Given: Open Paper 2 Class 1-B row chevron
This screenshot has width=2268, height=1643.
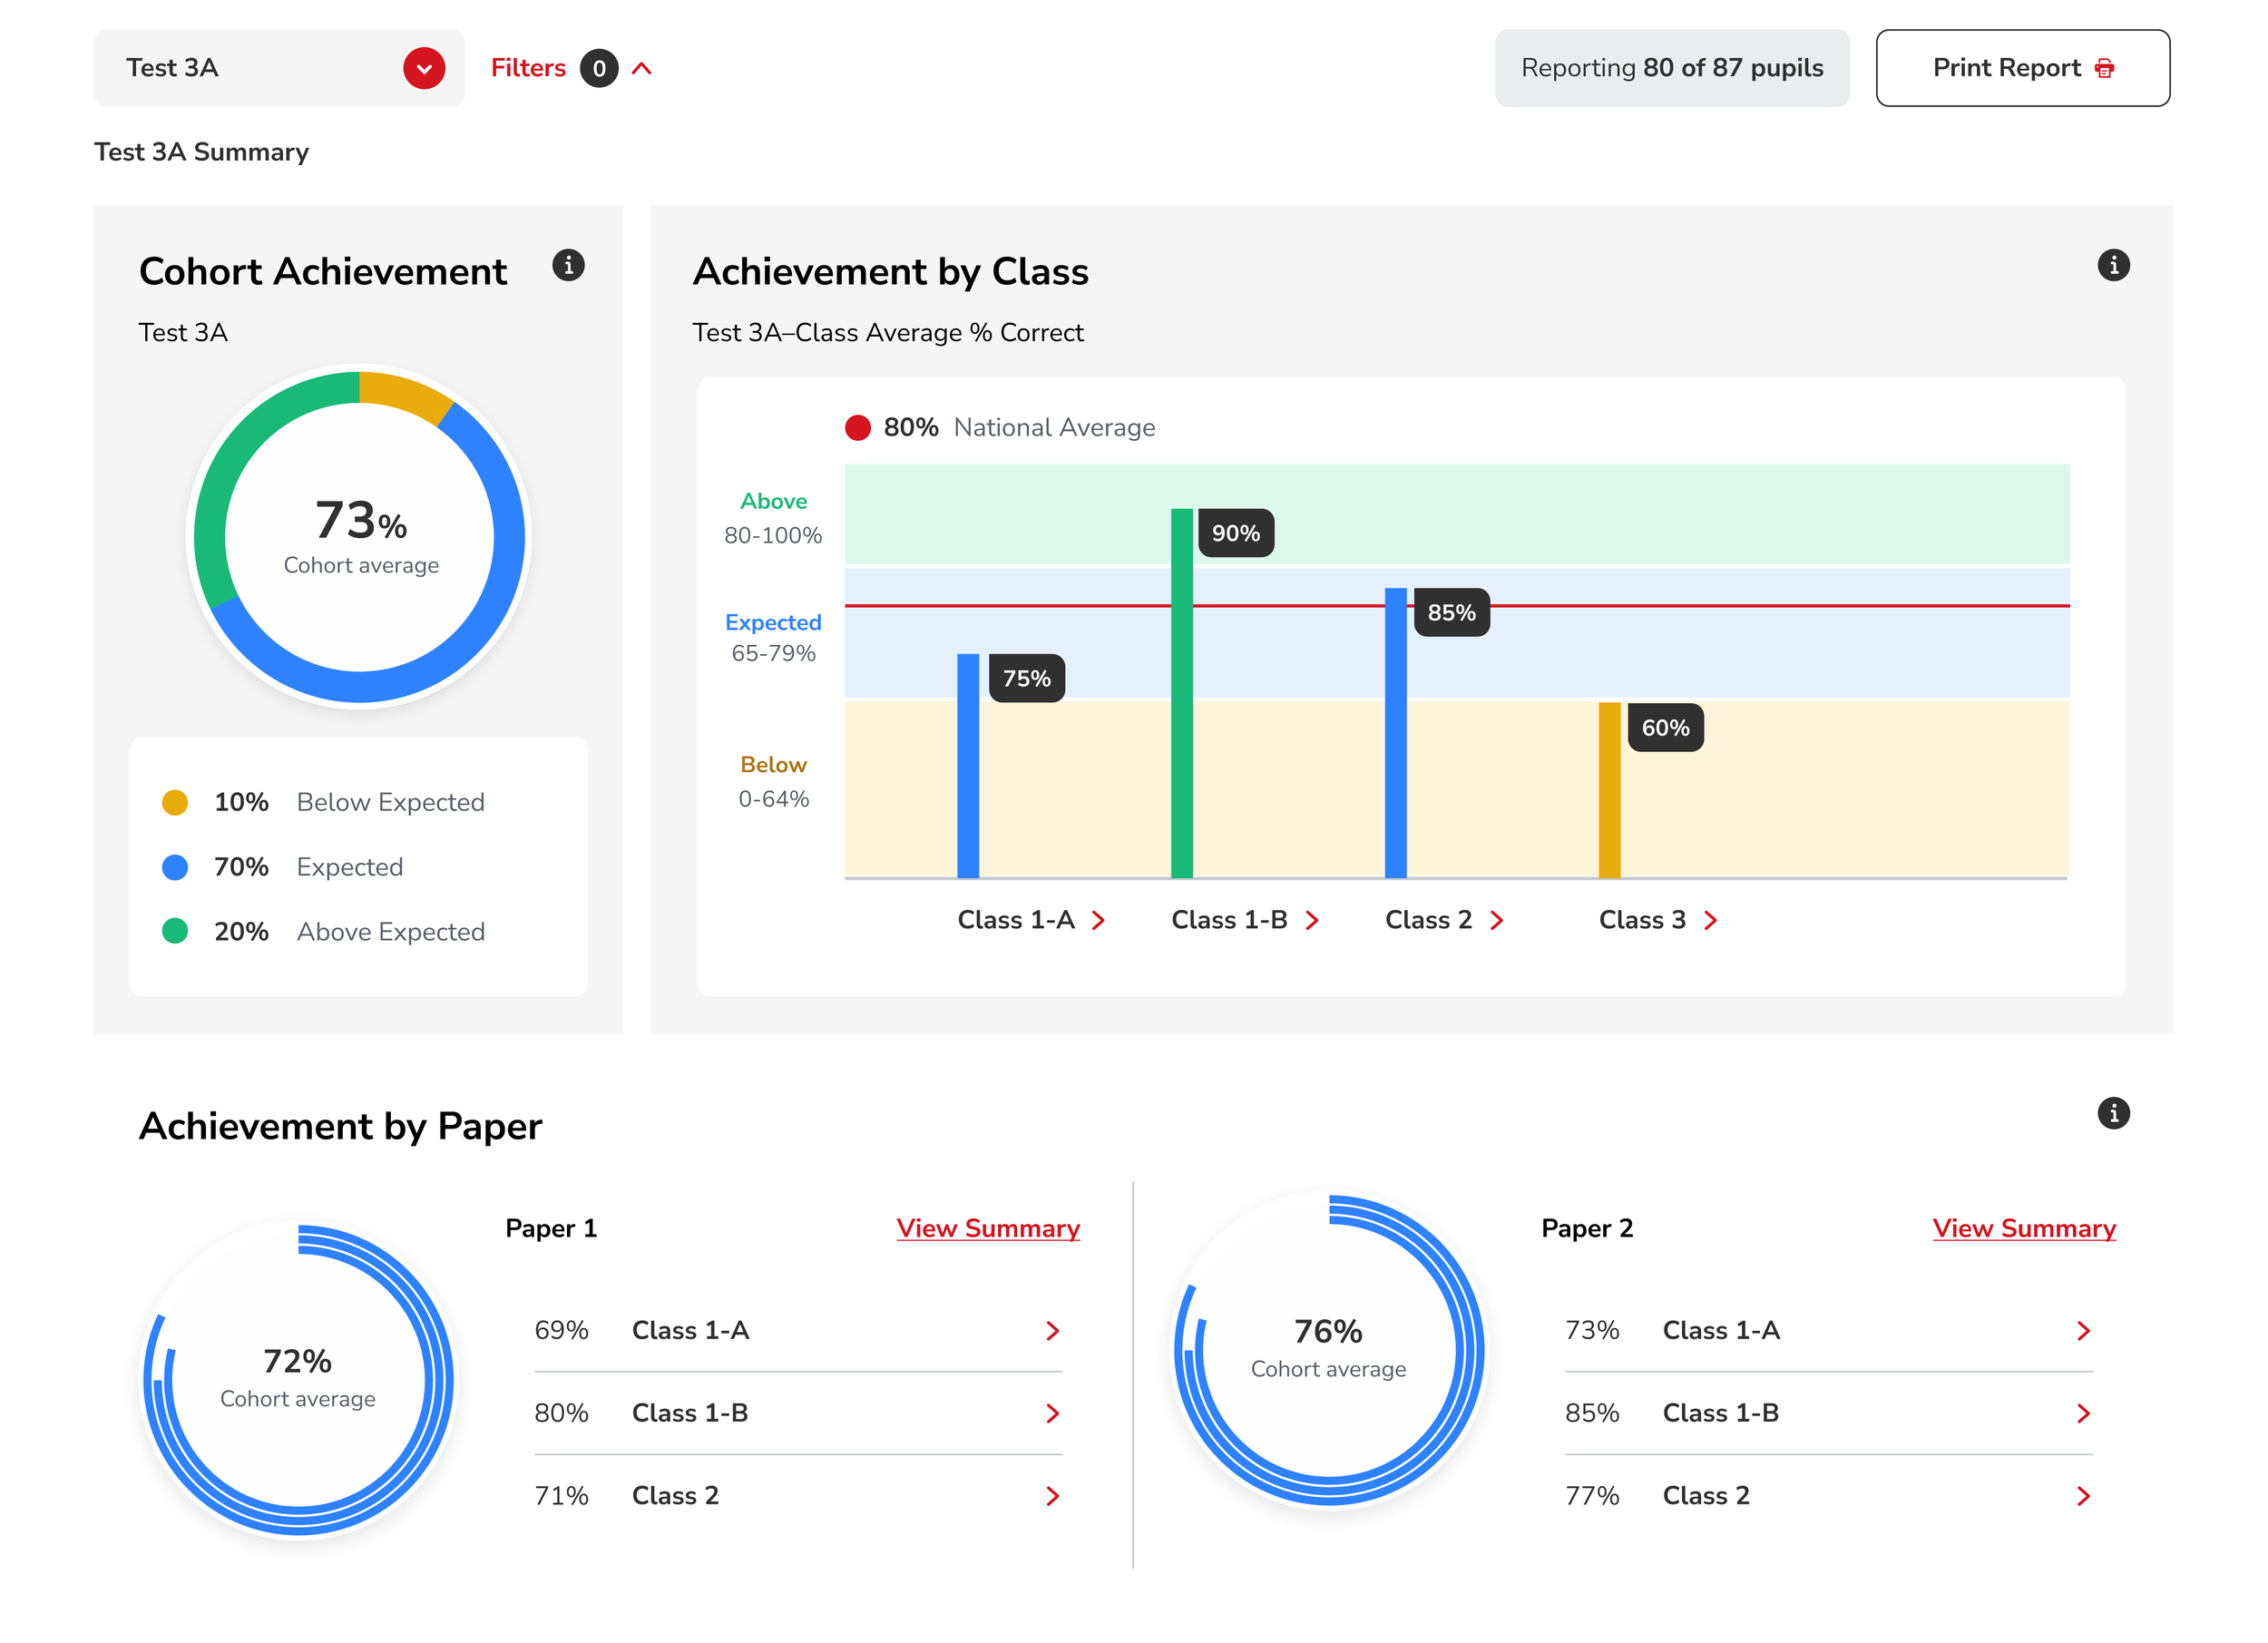Looking at the screenshot, I should click(2082, 1413).
